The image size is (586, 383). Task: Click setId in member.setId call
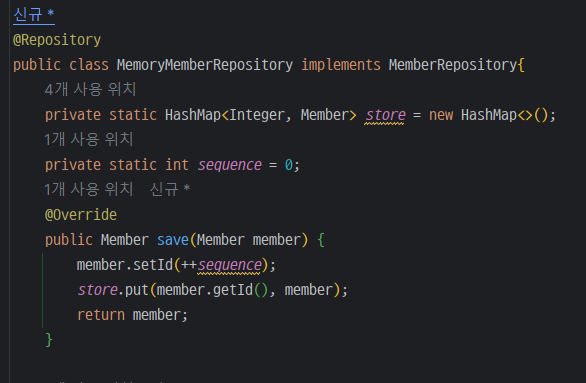pyautogui.click(x=153, y=265)
